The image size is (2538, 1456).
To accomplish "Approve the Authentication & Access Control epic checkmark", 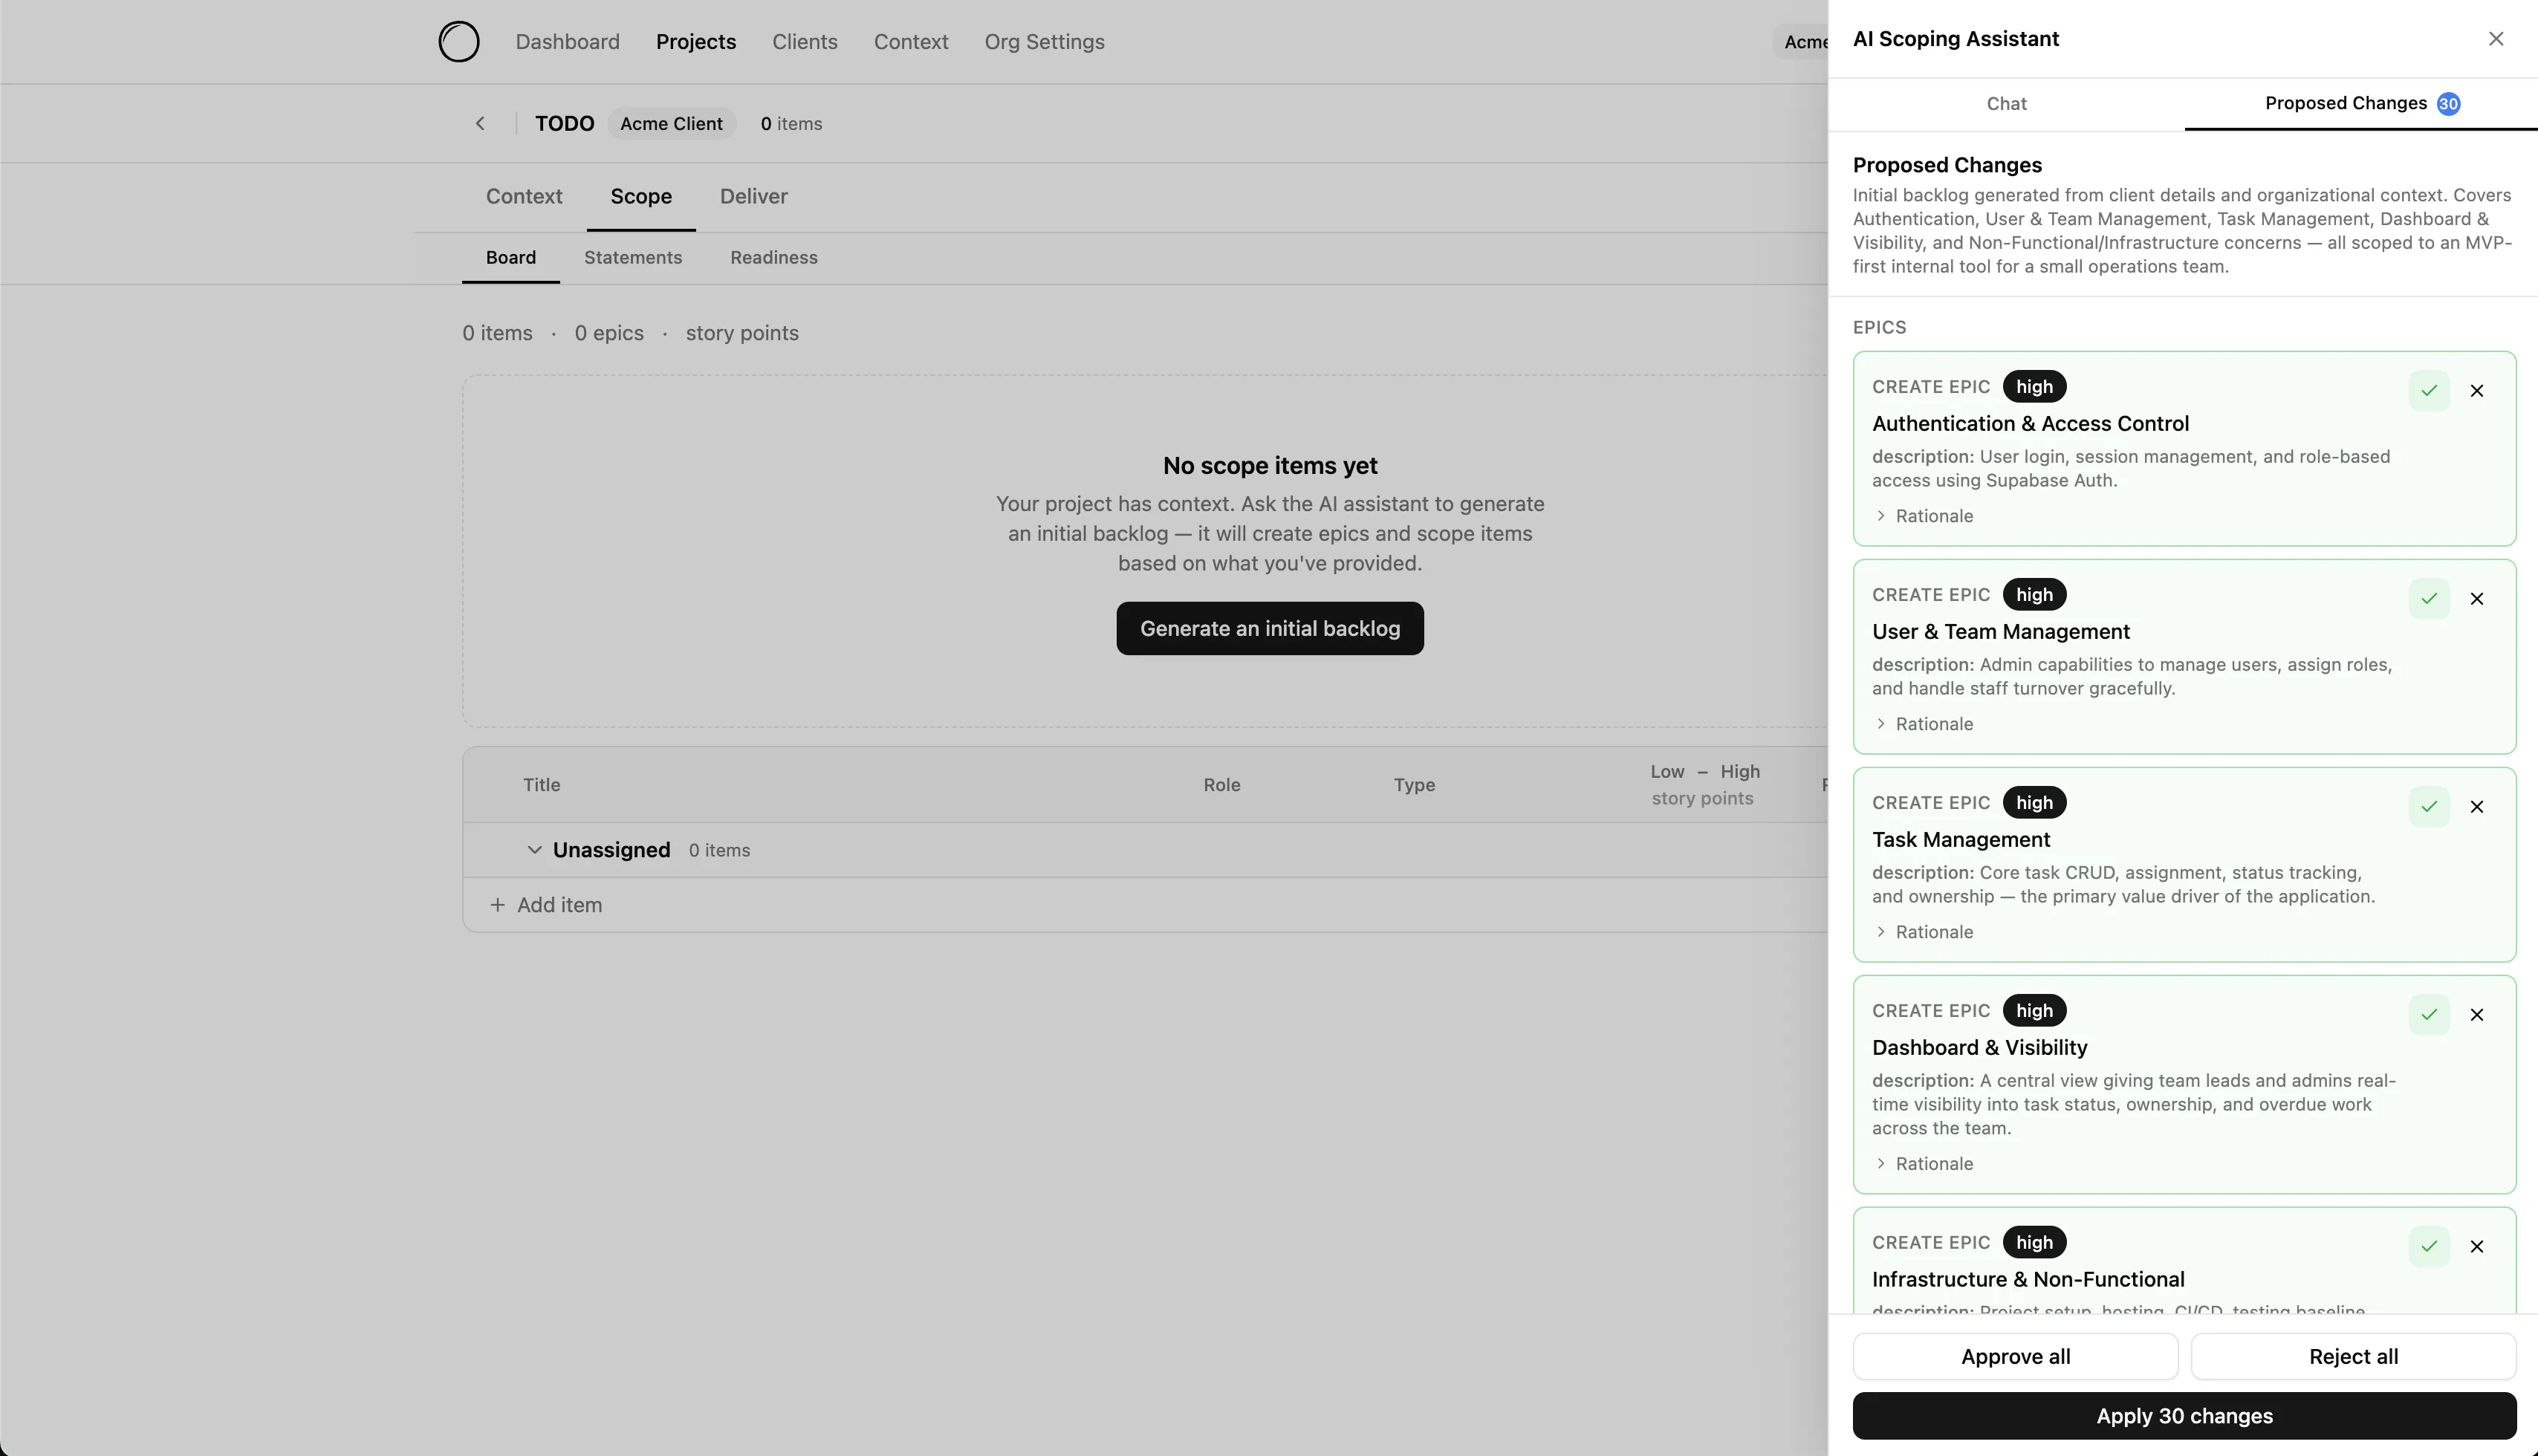I will 2428,391.
